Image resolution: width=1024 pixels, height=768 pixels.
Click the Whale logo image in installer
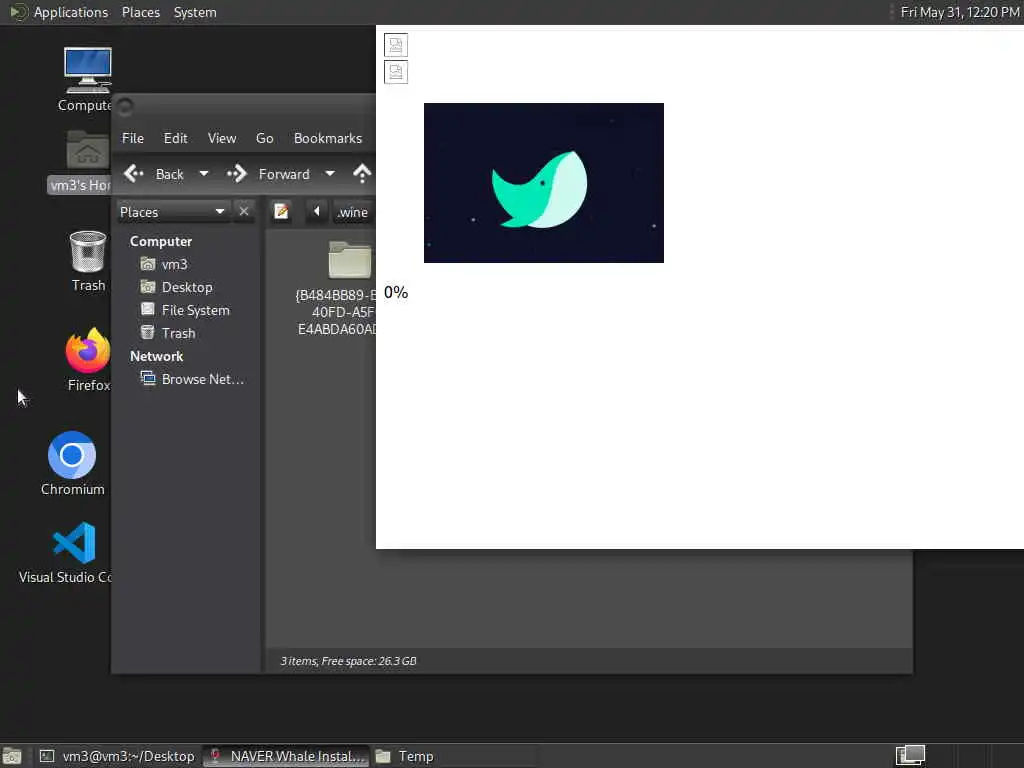[543, 183]
